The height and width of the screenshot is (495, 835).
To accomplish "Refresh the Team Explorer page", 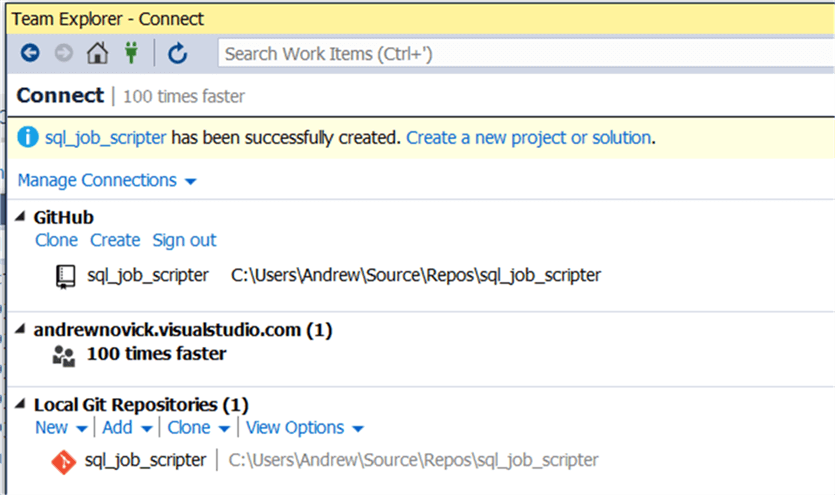I will tap(178, 54).
